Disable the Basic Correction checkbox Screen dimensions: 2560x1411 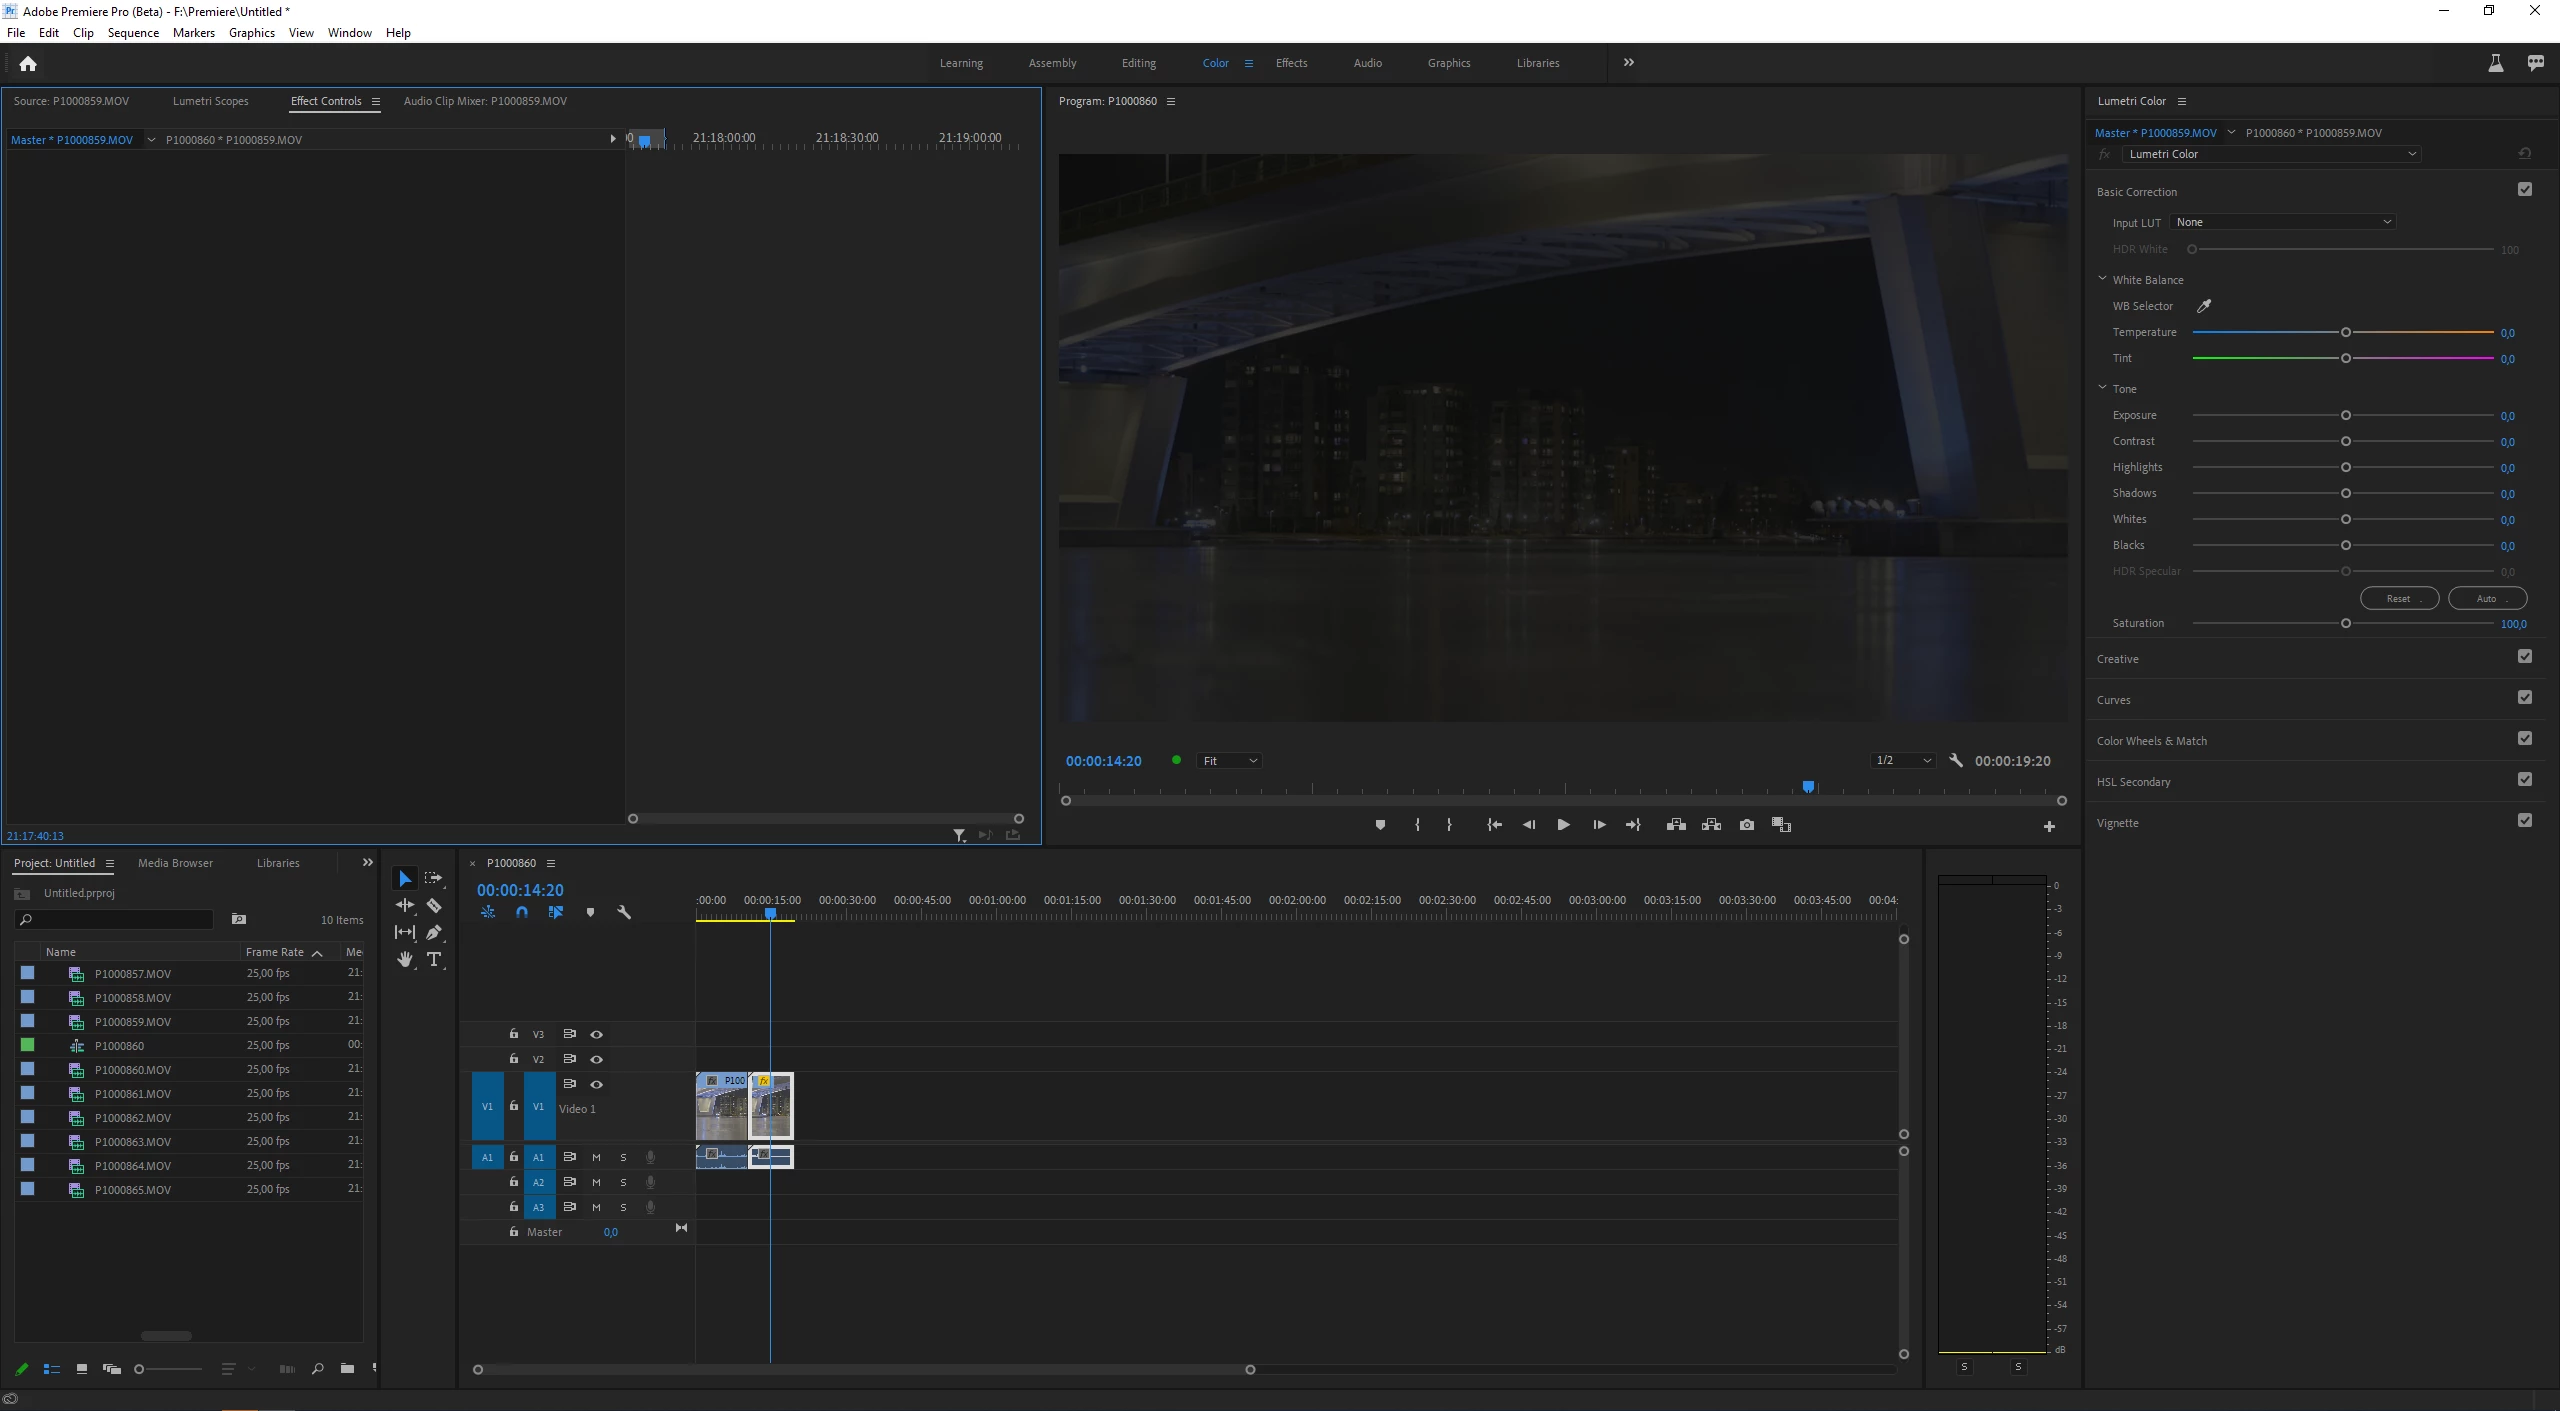(x=2524, y=190)
